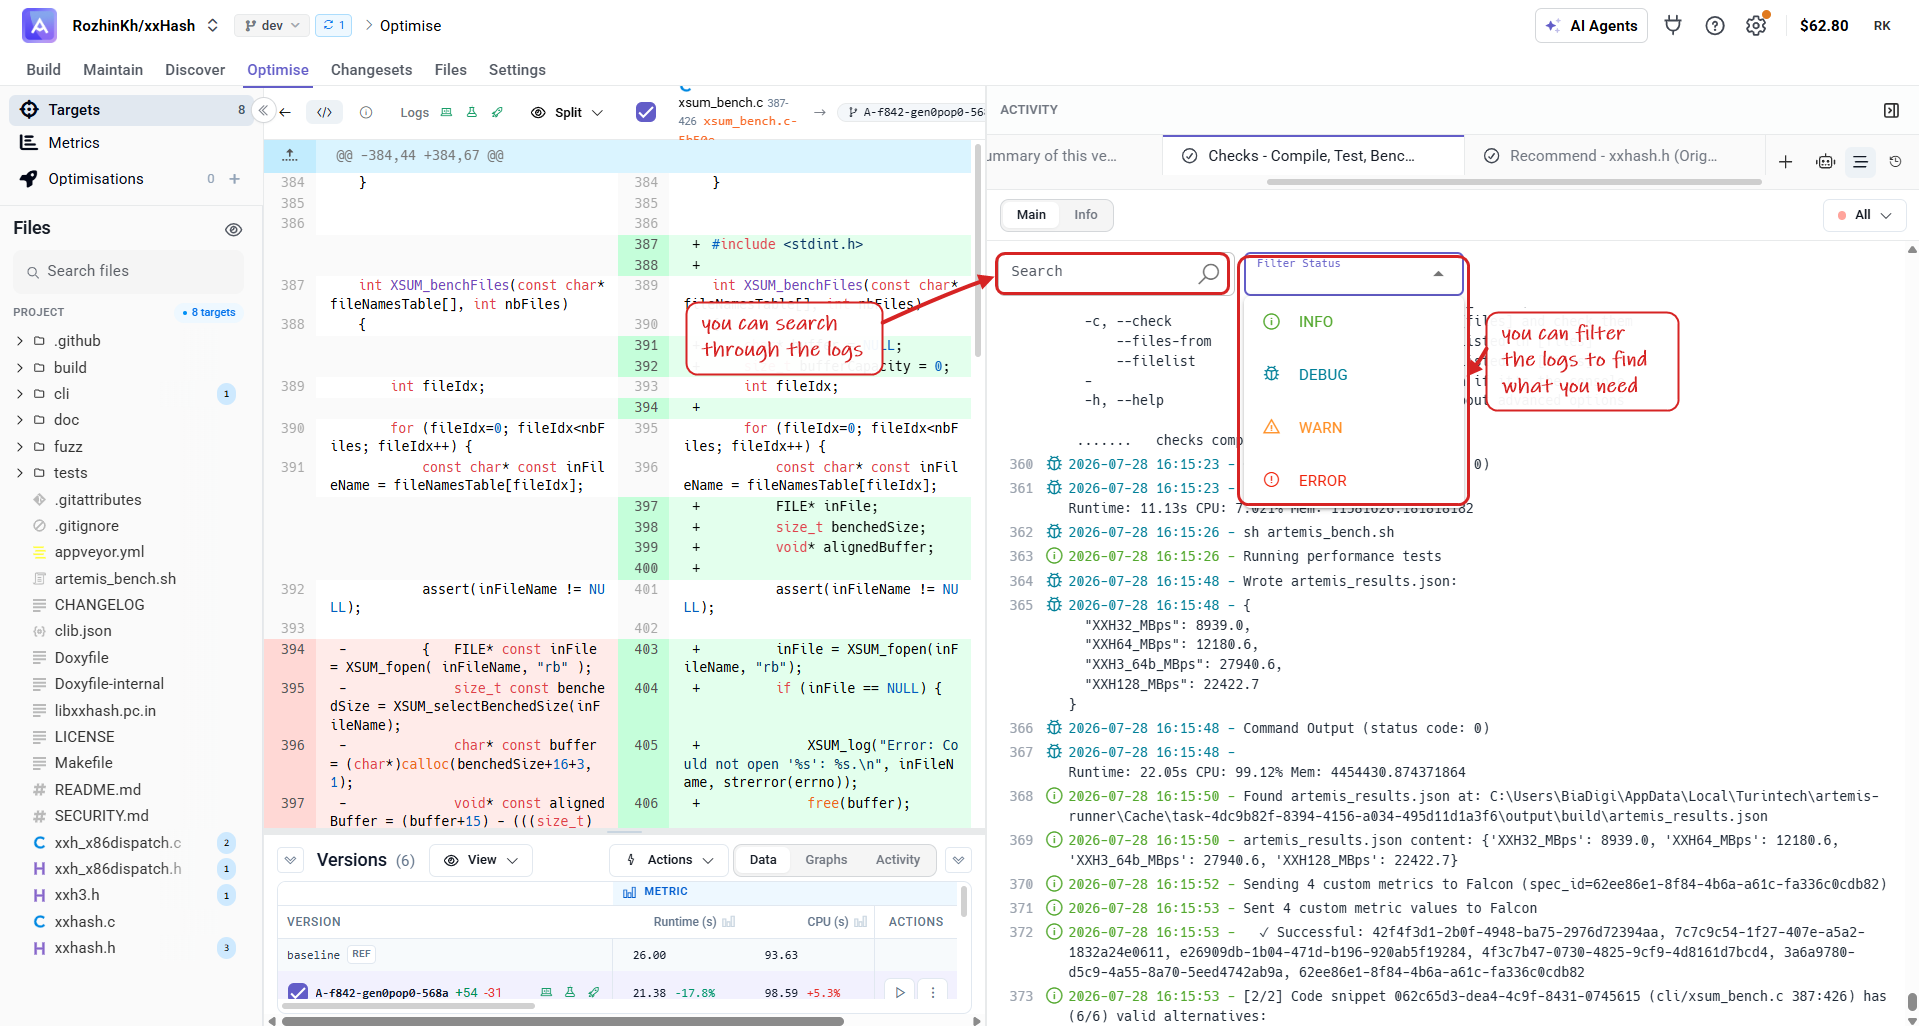Collapse the sidebar with double chevron
The image size is (1919, 1026).
tap(263, 110)
